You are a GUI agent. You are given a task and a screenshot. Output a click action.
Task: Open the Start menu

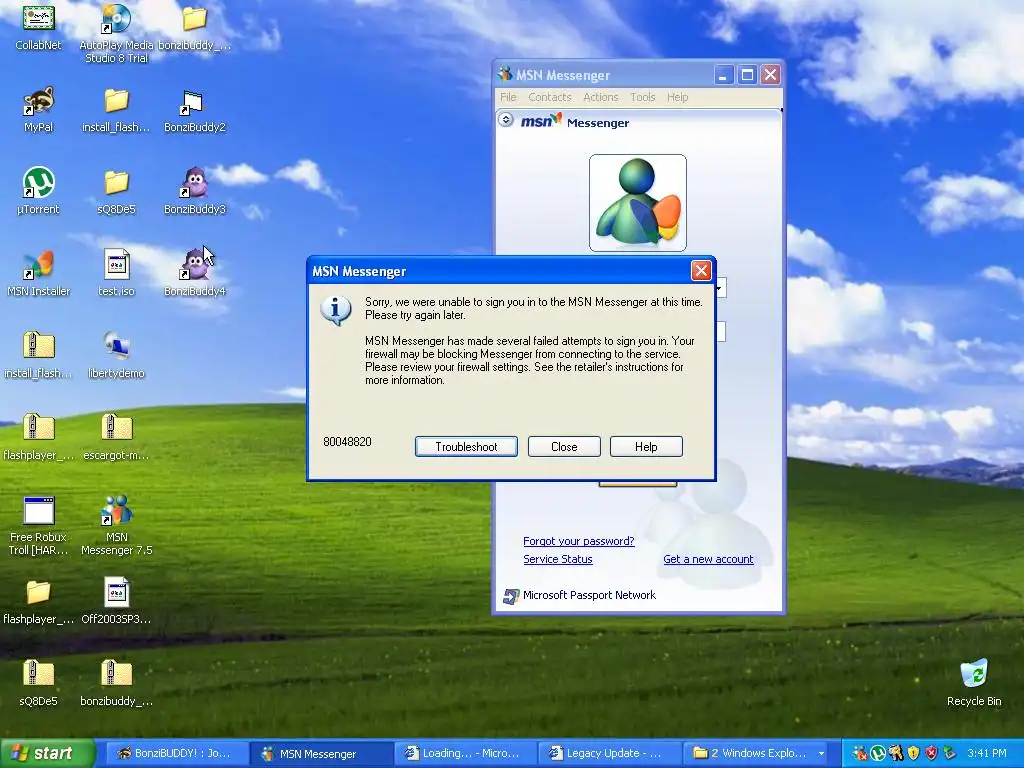click(47, 753)
